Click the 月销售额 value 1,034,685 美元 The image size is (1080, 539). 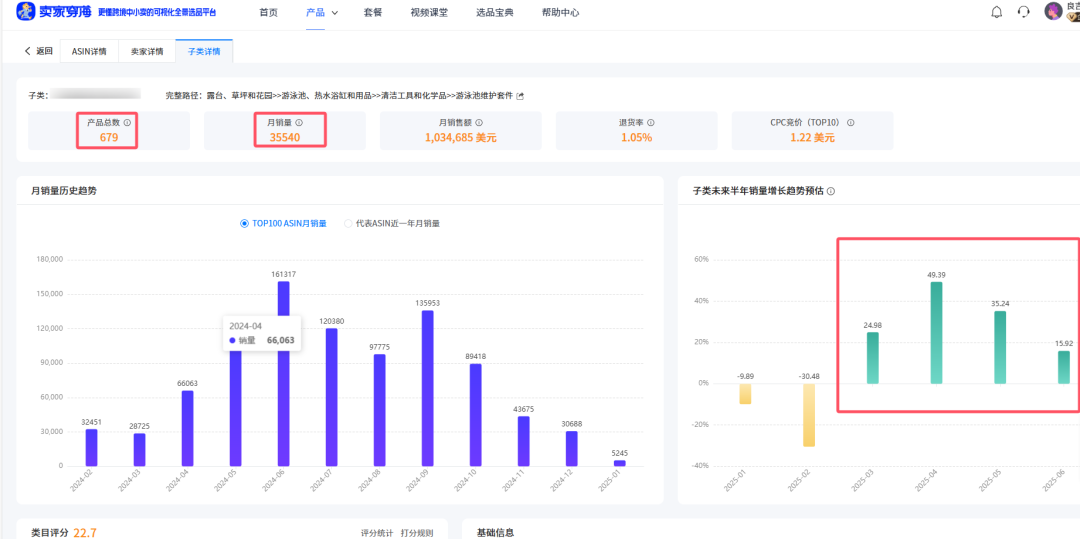(461, 137)
